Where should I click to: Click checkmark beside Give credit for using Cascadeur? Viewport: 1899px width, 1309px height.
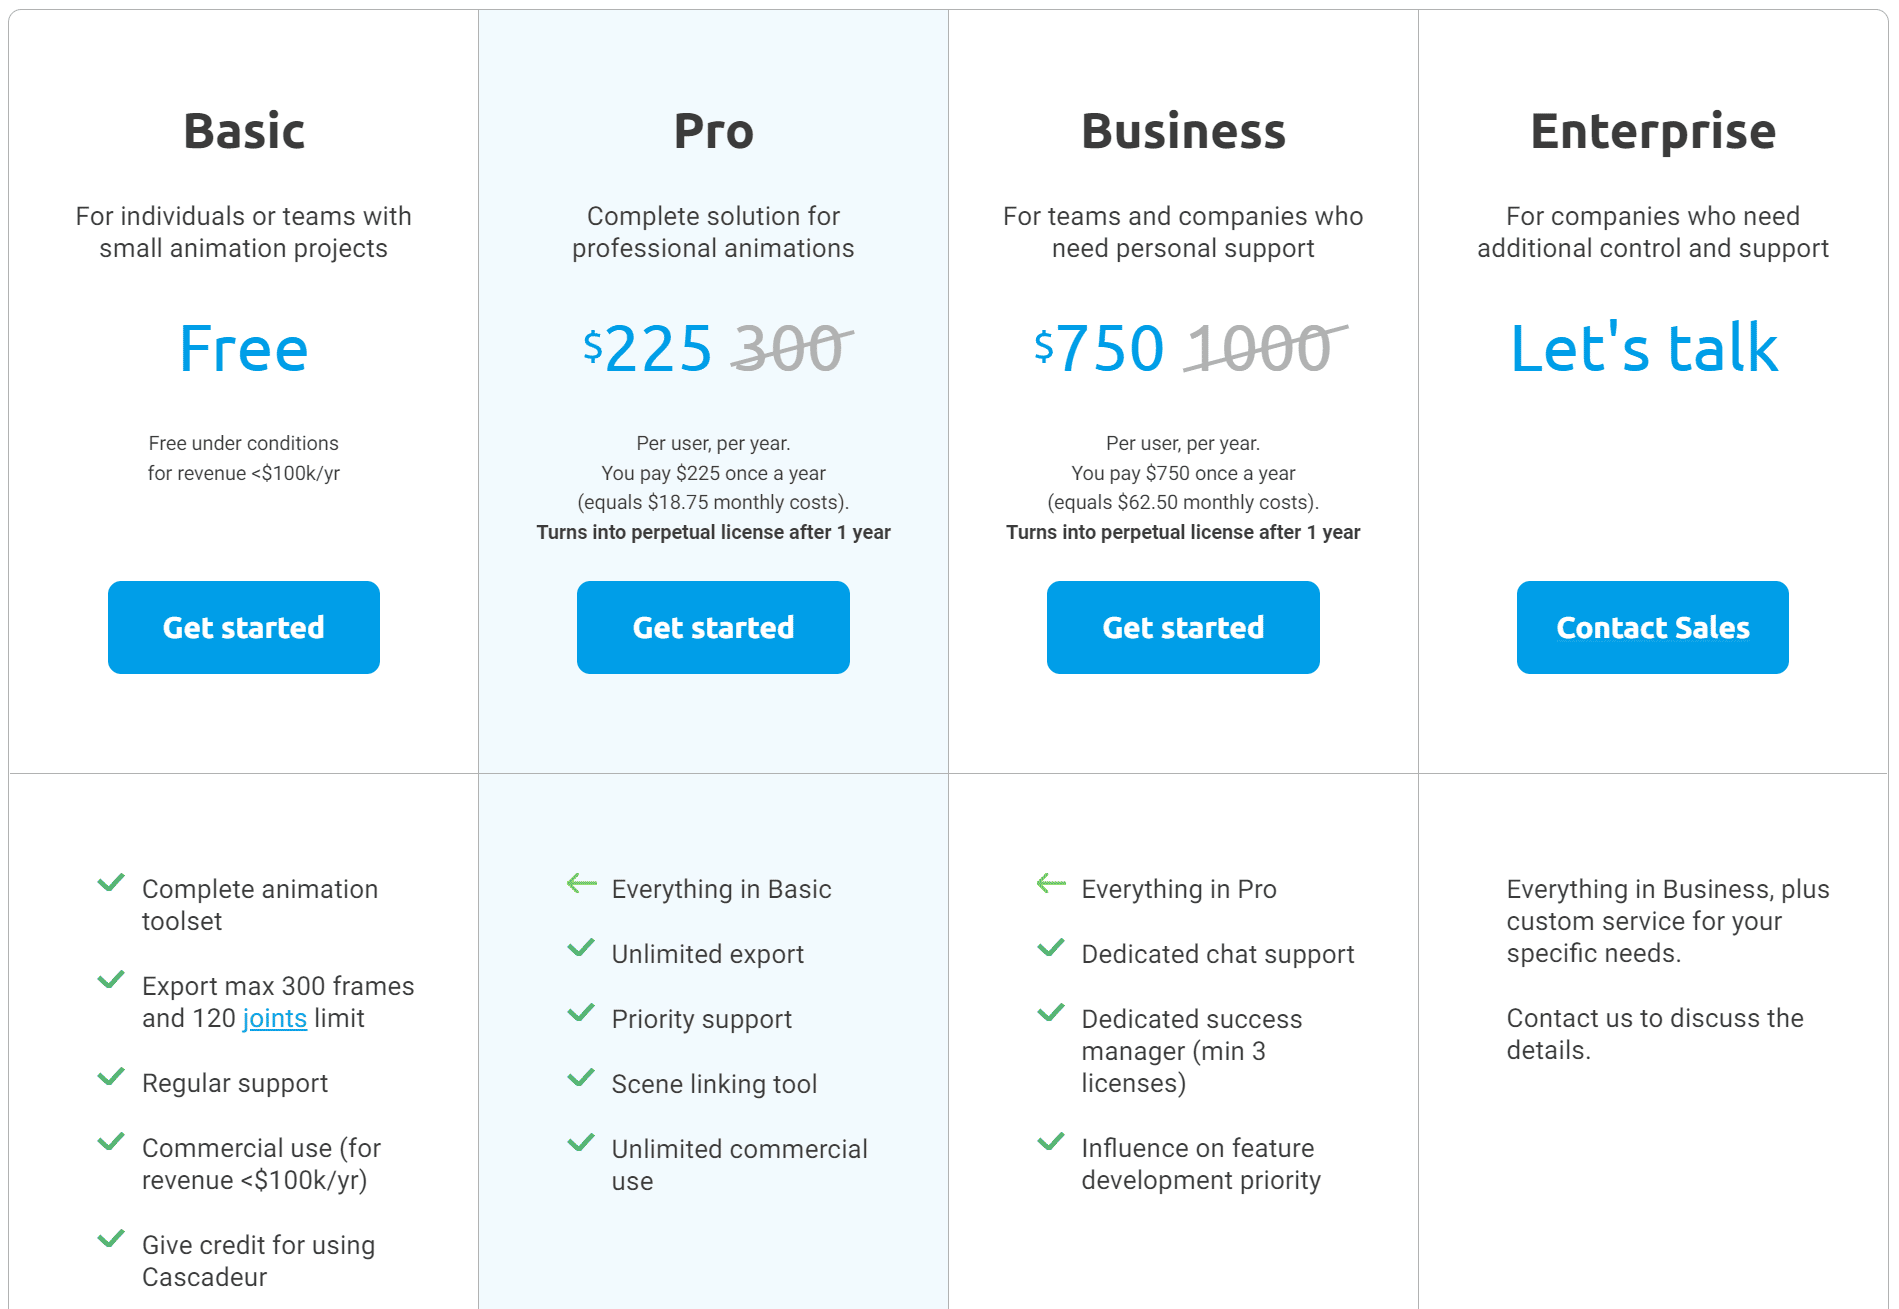pyautogui.click(x=111, y=1239)
